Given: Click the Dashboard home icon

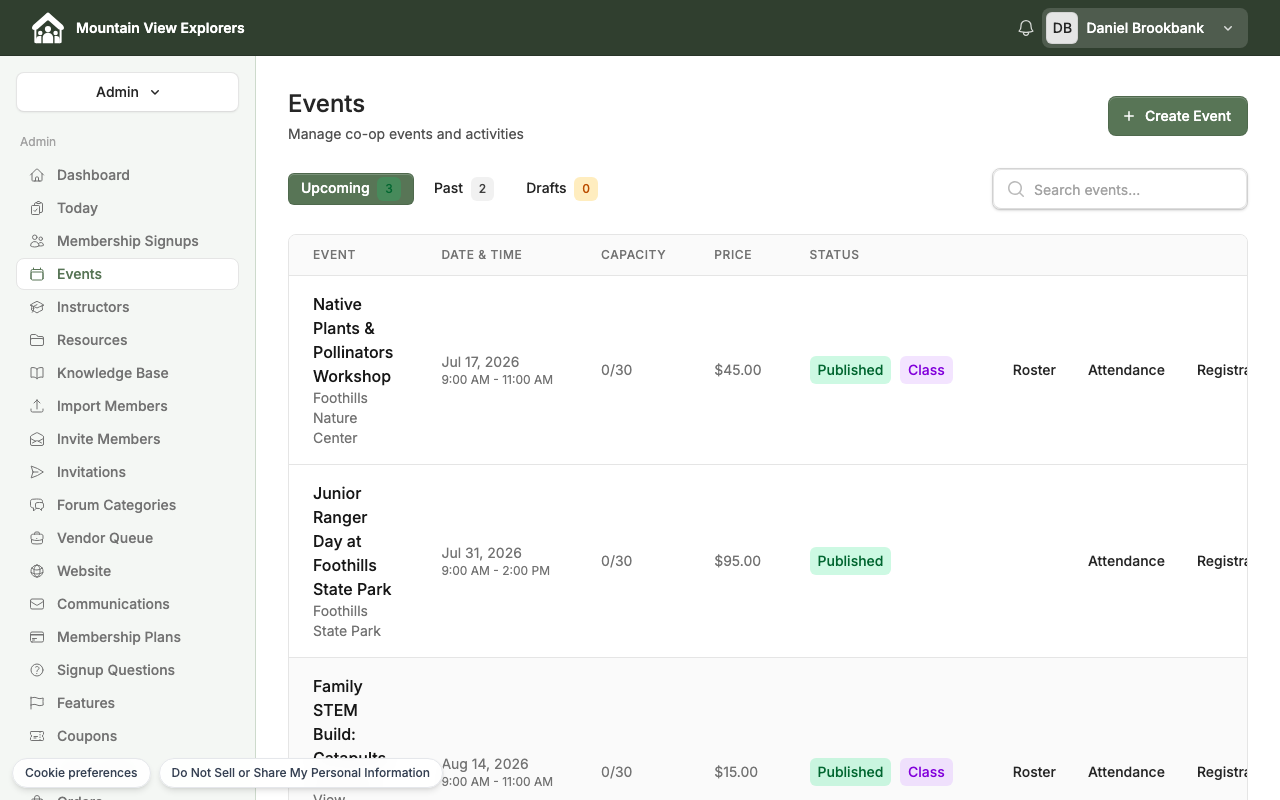Looking at the screenshot, I should pos(37,175).
